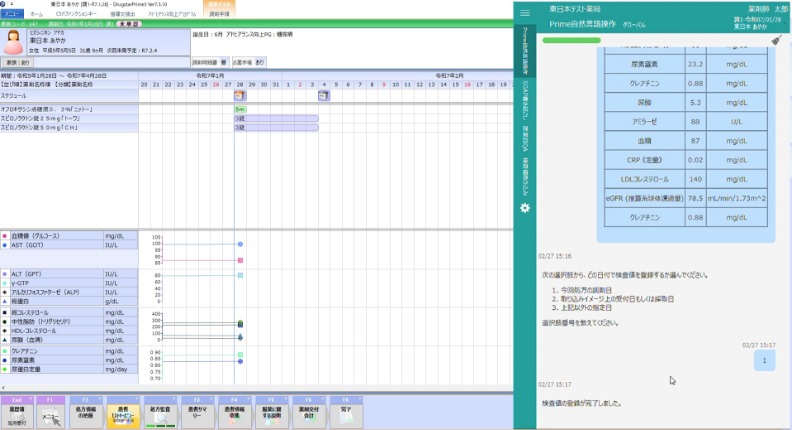Open settings gear in the side panel
This screenshot has height=430, width=792.
click(525, 207)
